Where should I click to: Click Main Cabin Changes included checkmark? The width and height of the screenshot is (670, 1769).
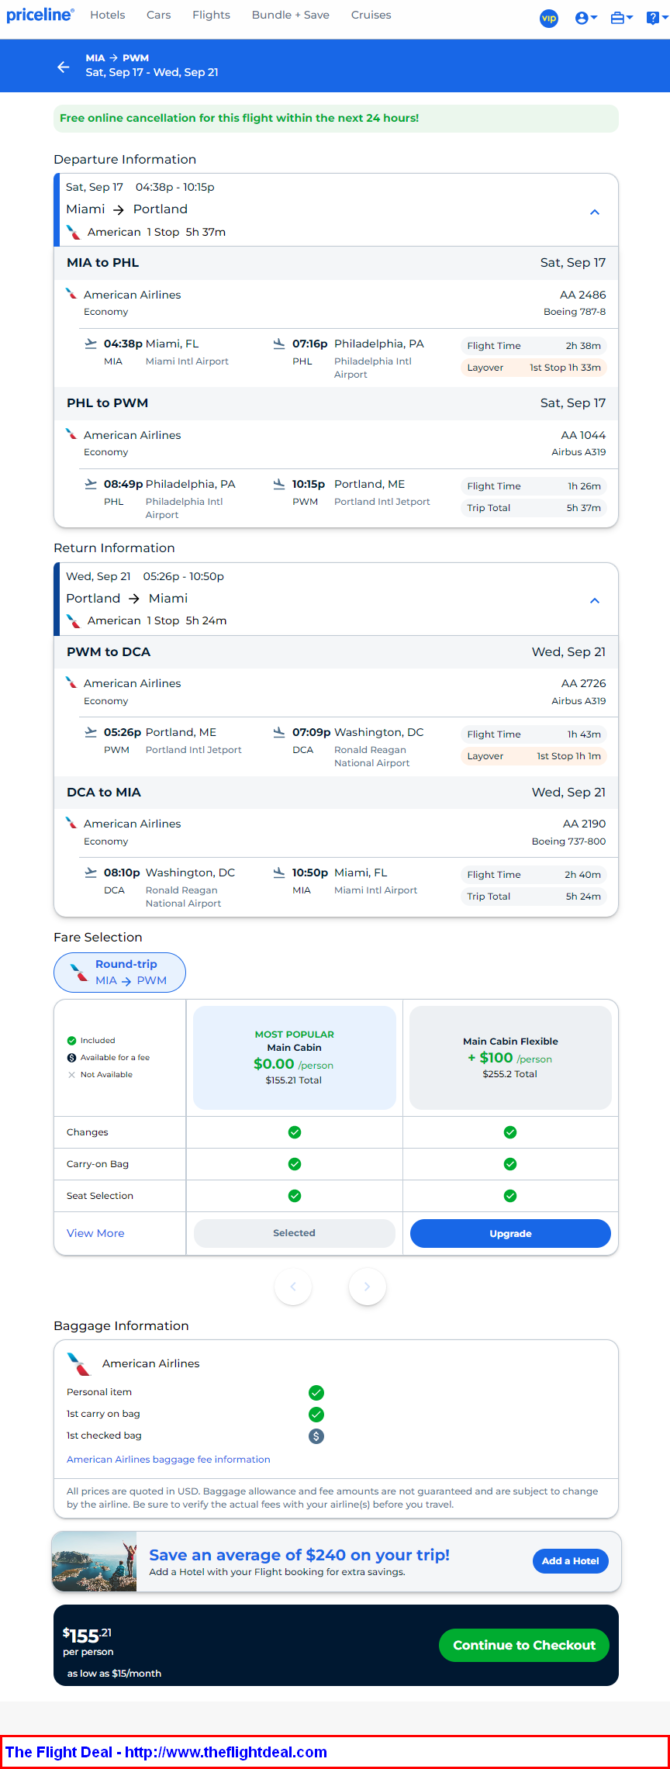[x=294, y=1132]
